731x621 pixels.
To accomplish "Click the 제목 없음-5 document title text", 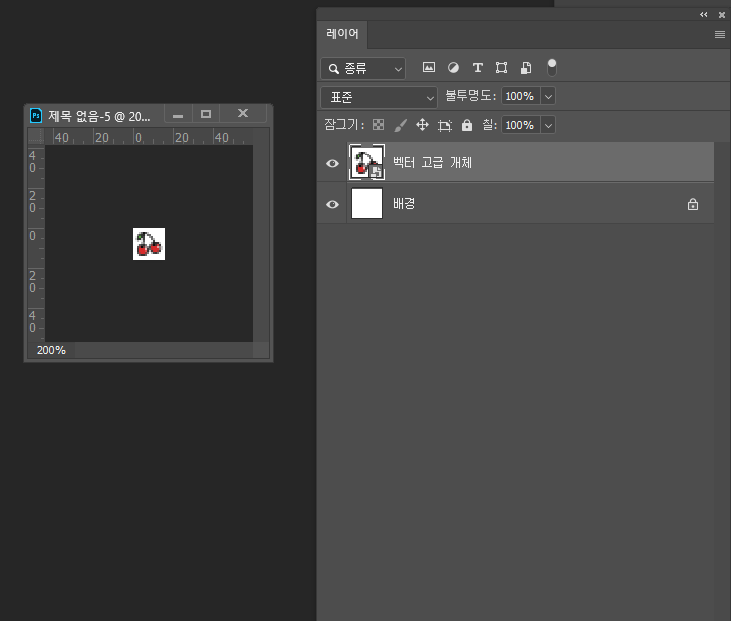I will [99, 116].
